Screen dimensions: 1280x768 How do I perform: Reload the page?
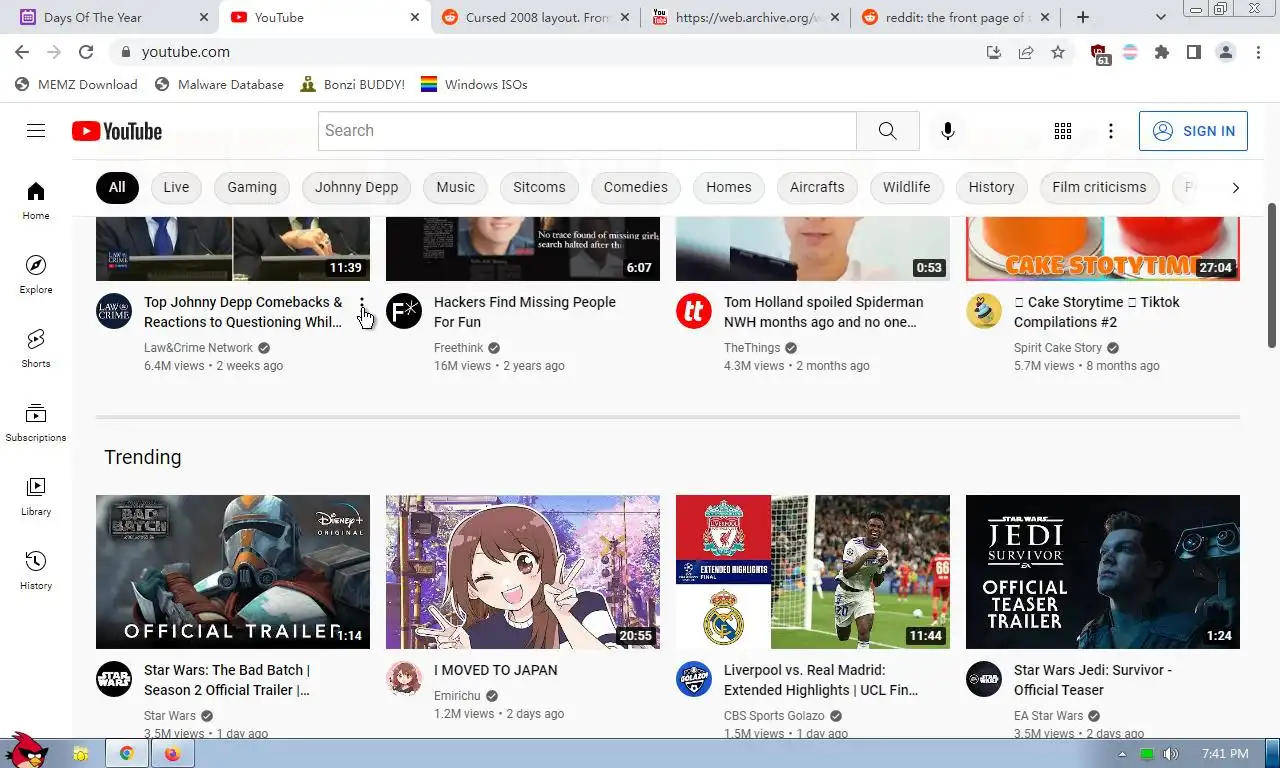pos(86,52)
